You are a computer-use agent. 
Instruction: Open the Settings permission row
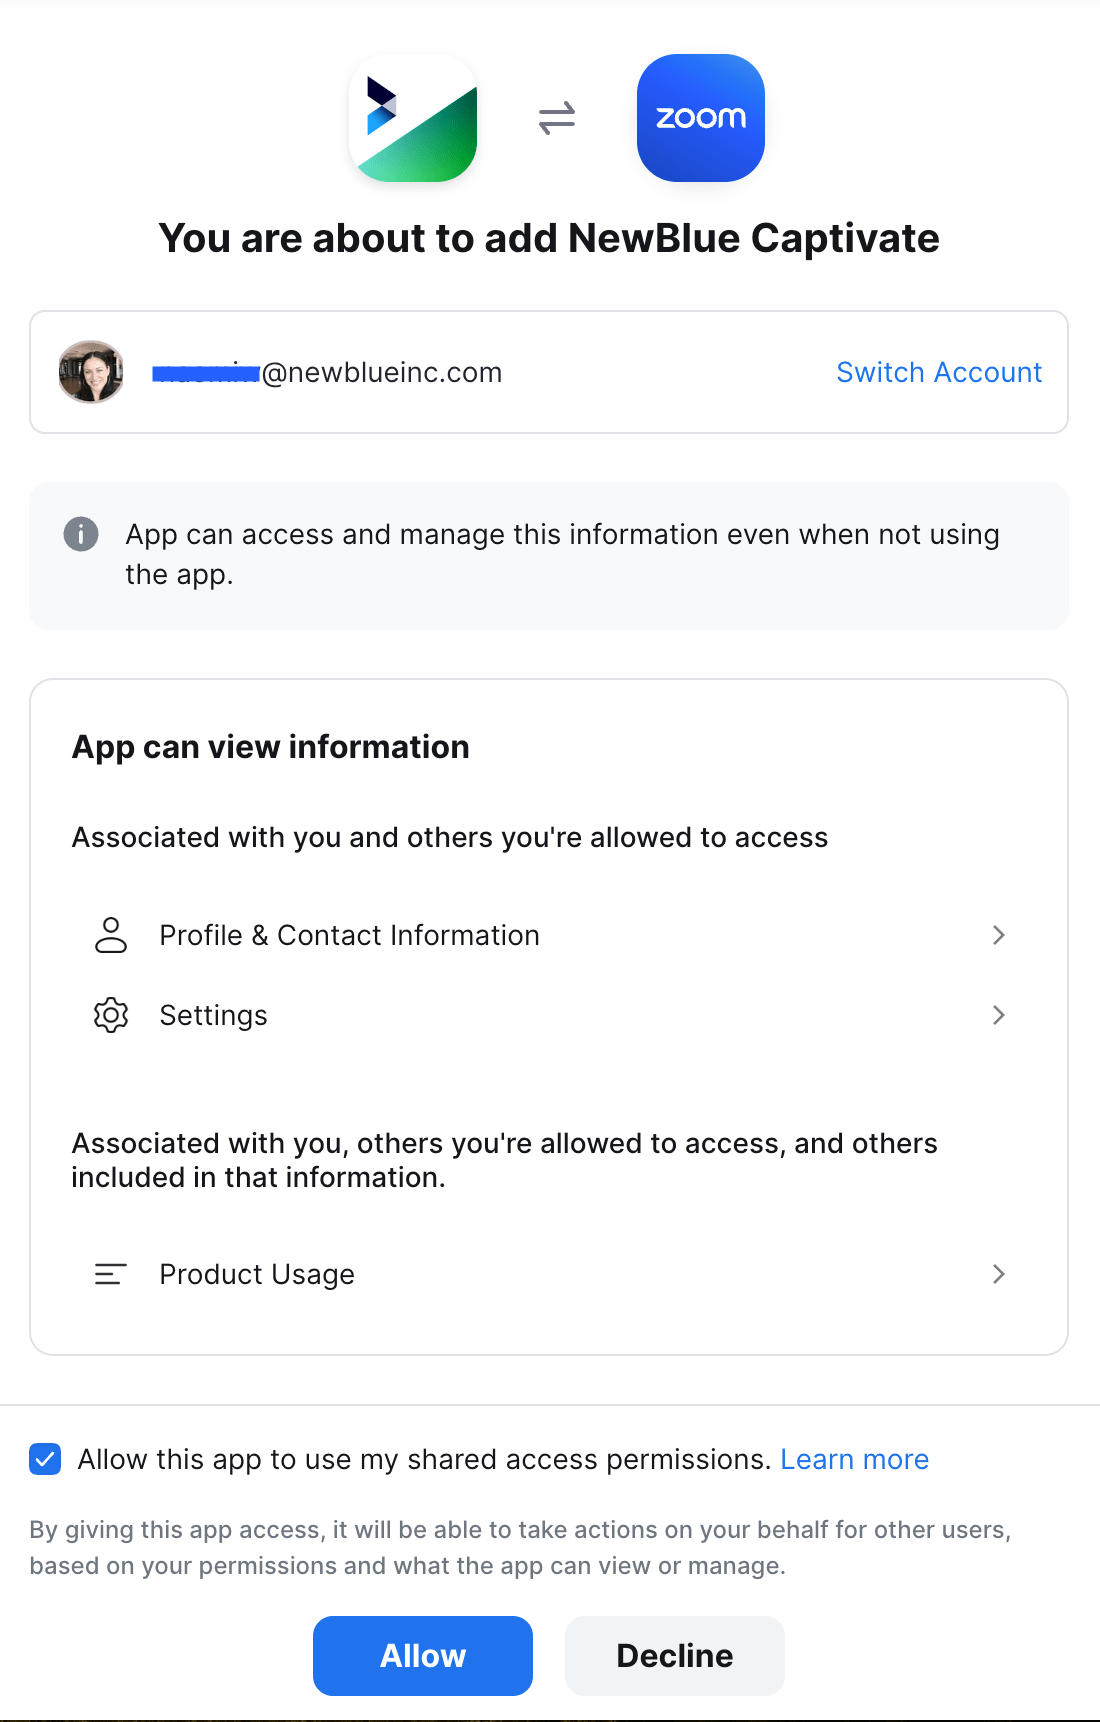click(x=213, y=1015)
